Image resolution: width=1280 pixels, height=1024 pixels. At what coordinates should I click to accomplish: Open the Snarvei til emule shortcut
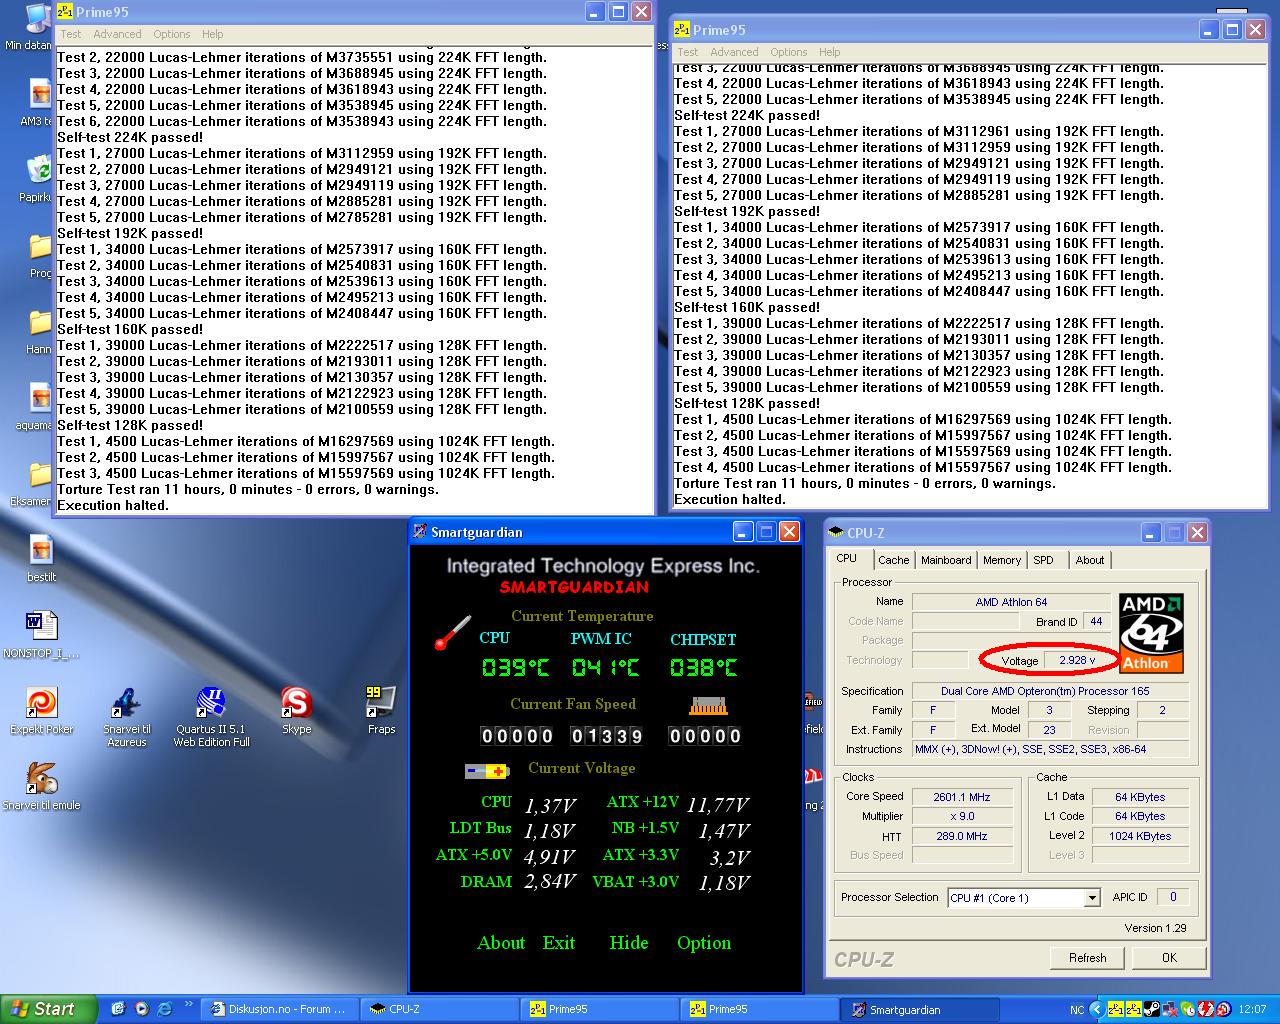click(x=41, y=786)
